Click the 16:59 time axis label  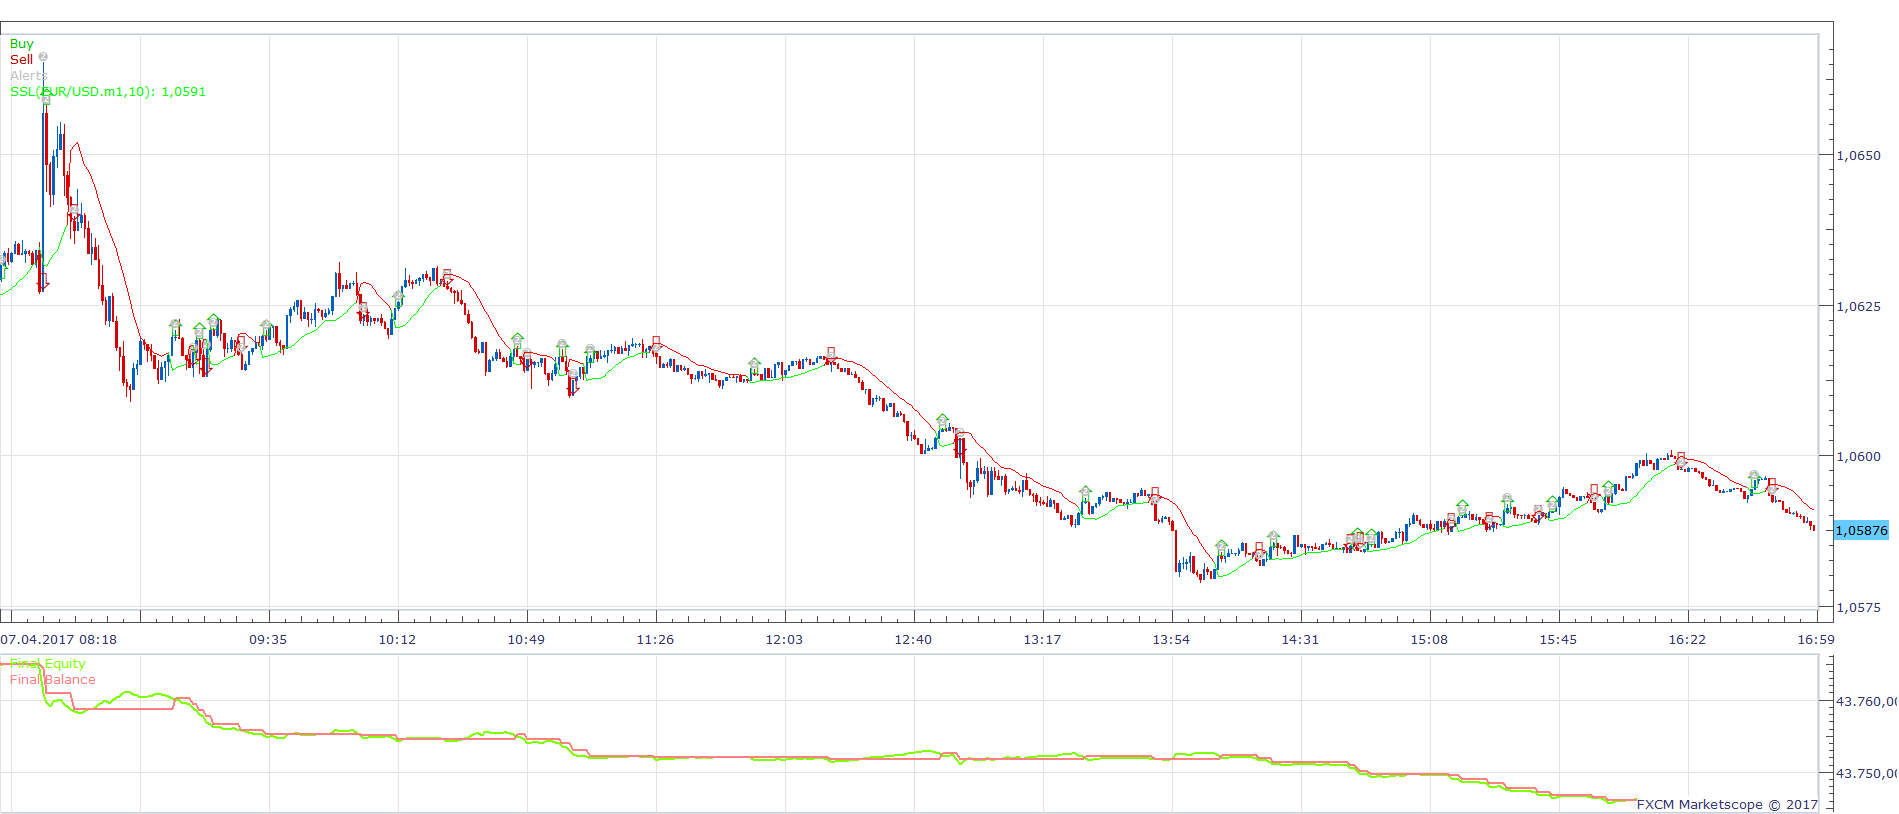[1816, 640]
